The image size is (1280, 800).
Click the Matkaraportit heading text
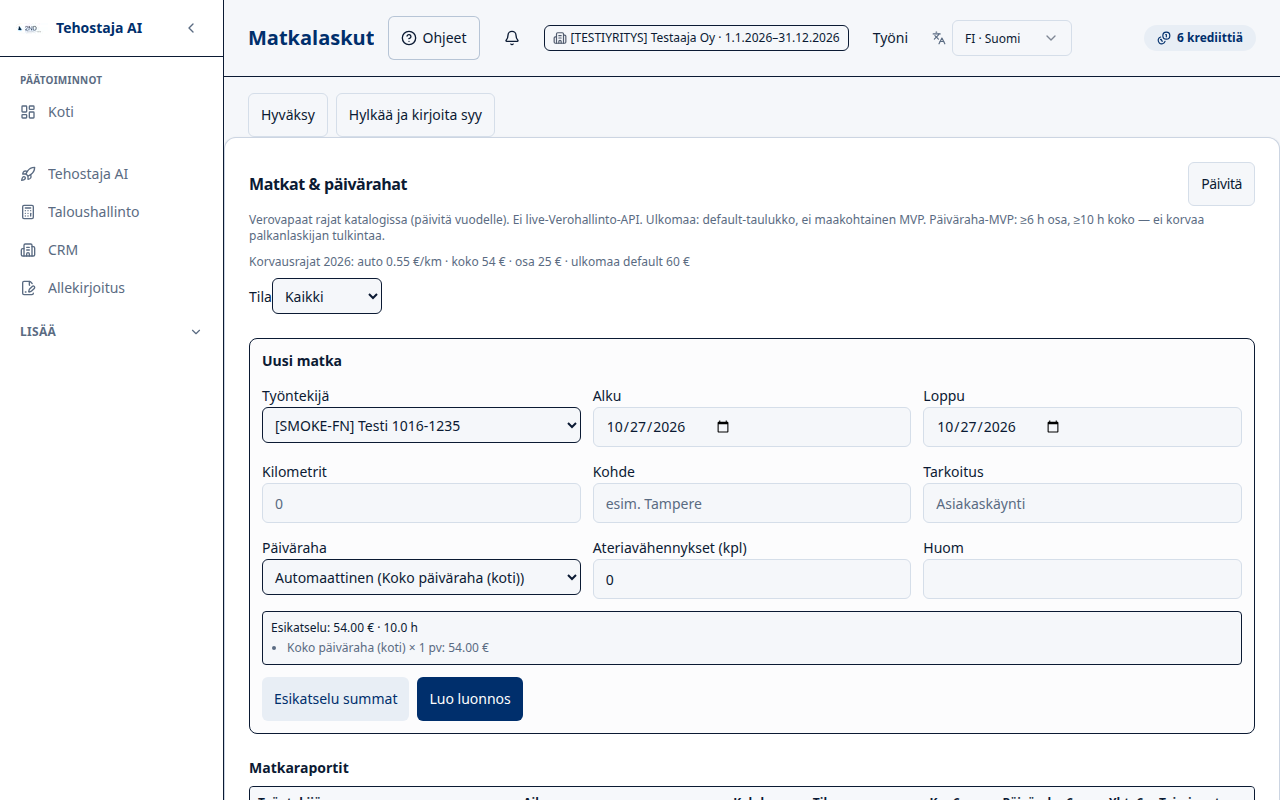[x=299, y=768]
